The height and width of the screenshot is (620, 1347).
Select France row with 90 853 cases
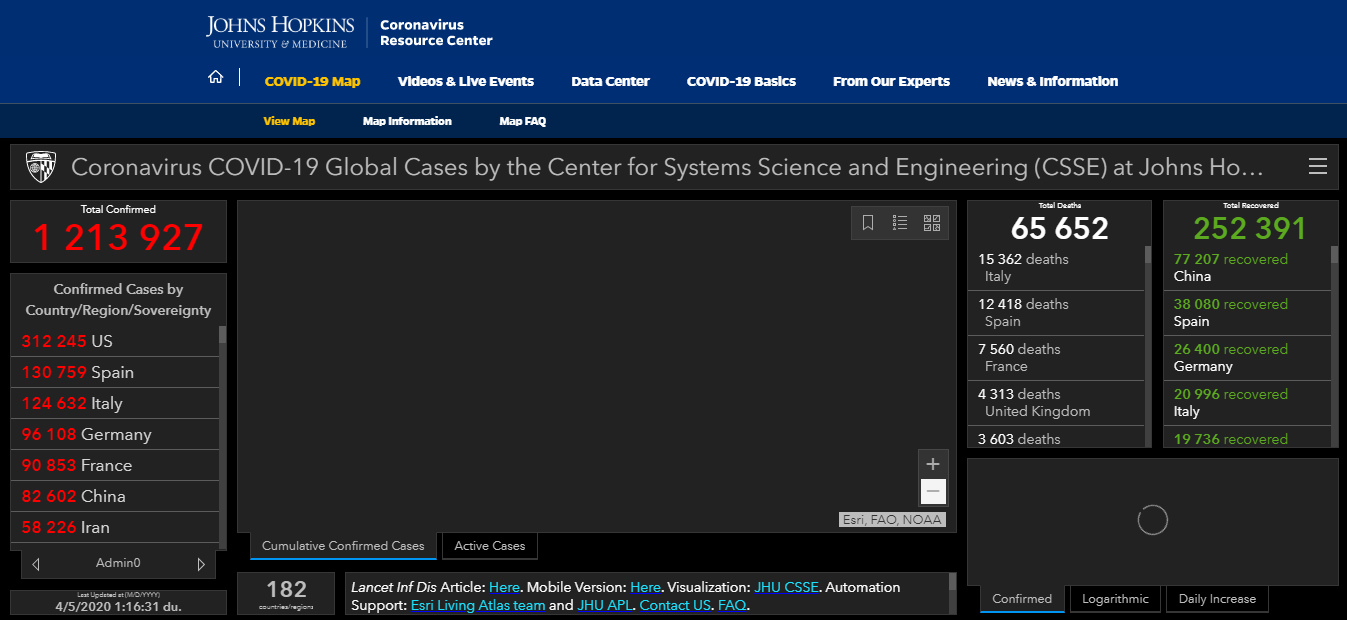(115, 465)
